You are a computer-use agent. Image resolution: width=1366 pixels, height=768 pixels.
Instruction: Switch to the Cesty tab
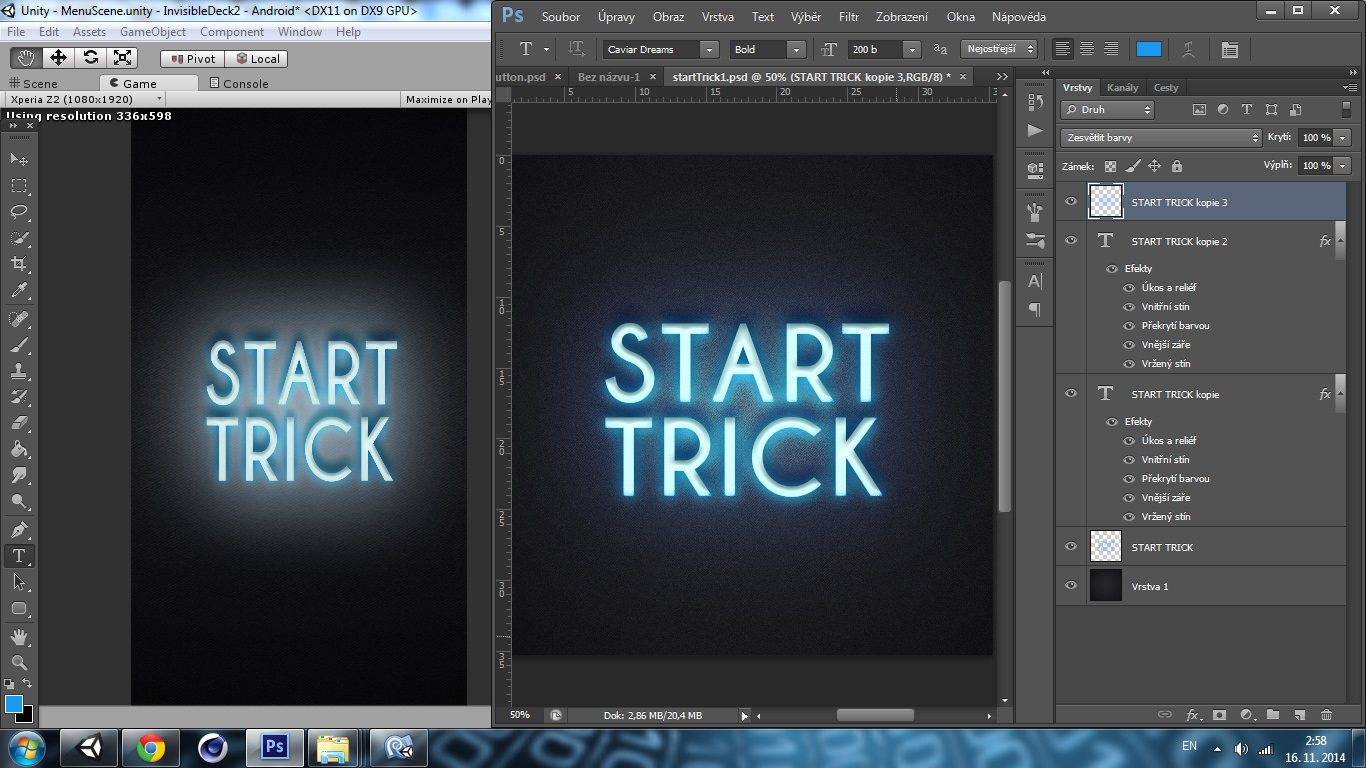[x=1166, y=88]
